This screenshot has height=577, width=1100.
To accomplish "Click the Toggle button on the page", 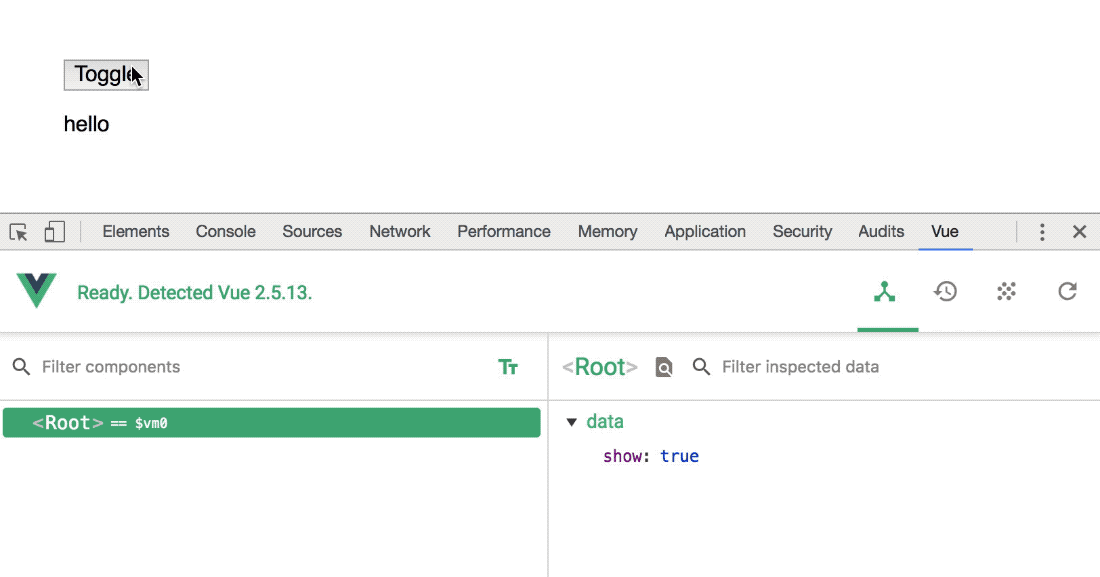I will [105, 75].
